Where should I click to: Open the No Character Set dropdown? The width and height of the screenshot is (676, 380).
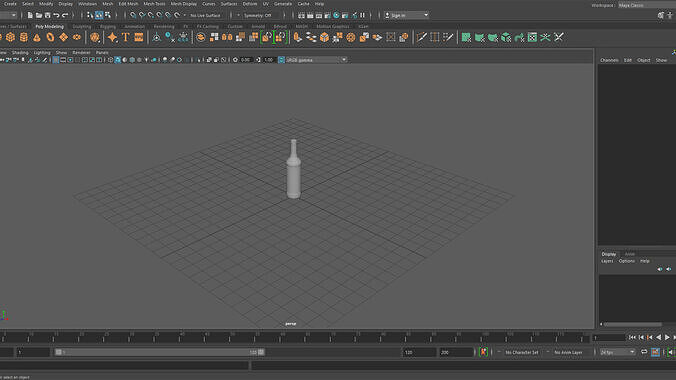pyautogui.click(x=522, y=352)
